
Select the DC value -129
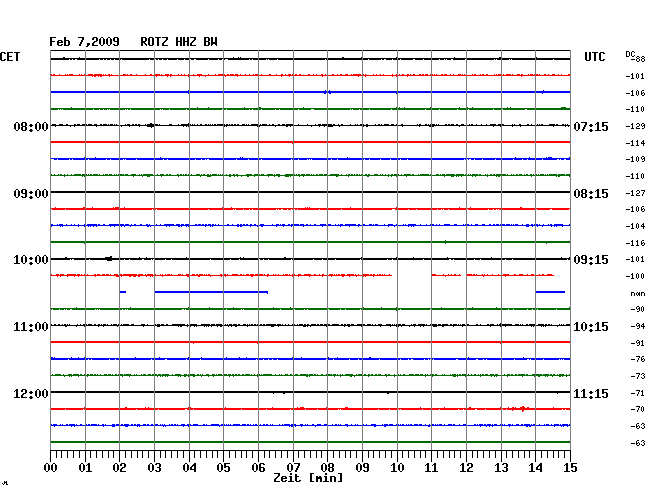tap(635, 126)
